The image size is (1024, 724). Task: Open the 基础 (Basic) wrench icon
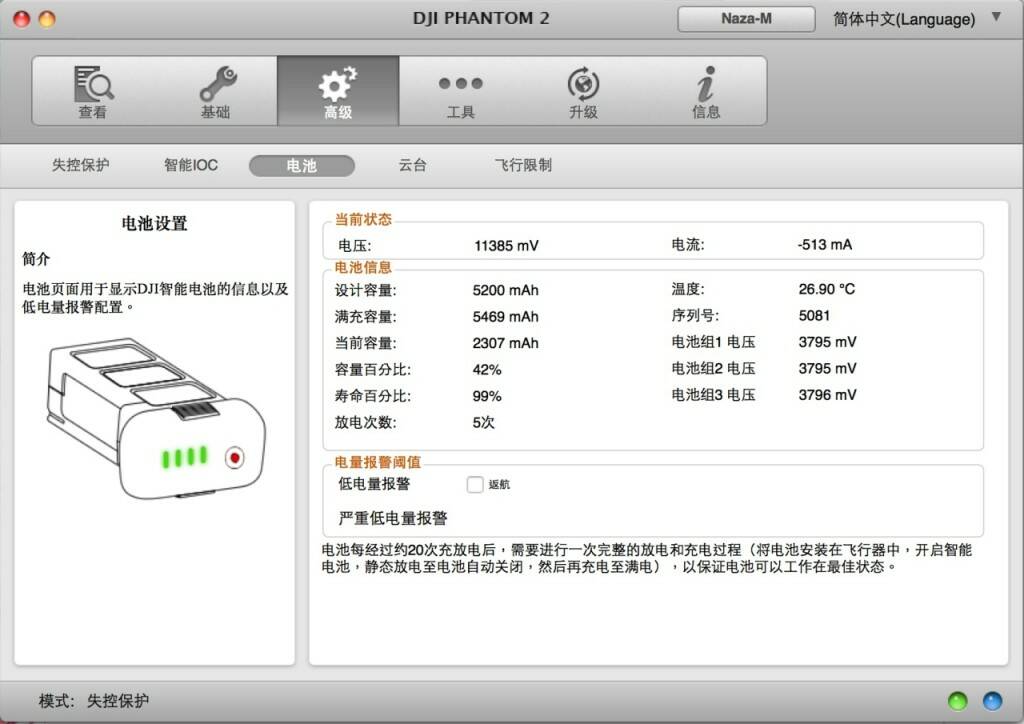(x=216, y=91)
